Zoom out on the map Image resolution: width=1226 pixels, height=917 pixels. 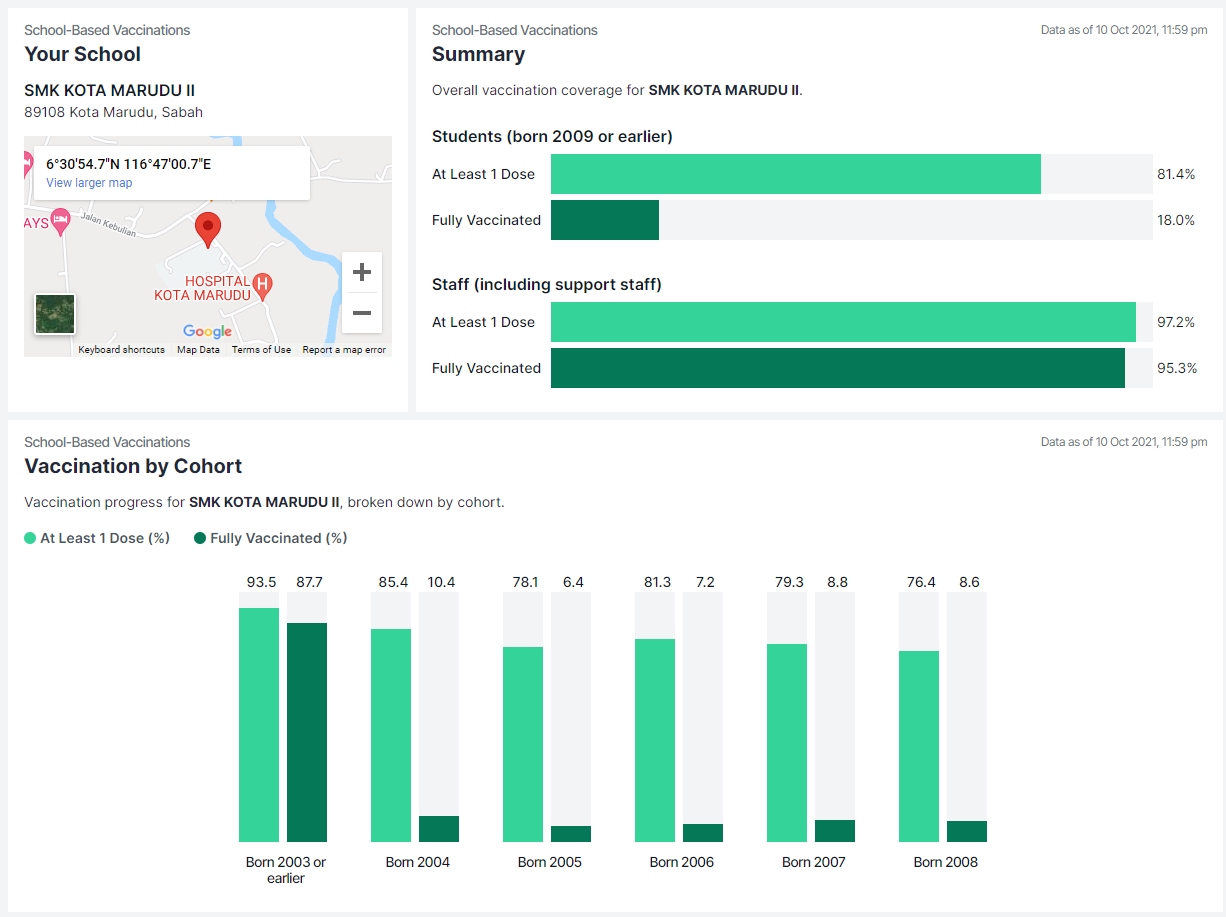pos(362,313)
